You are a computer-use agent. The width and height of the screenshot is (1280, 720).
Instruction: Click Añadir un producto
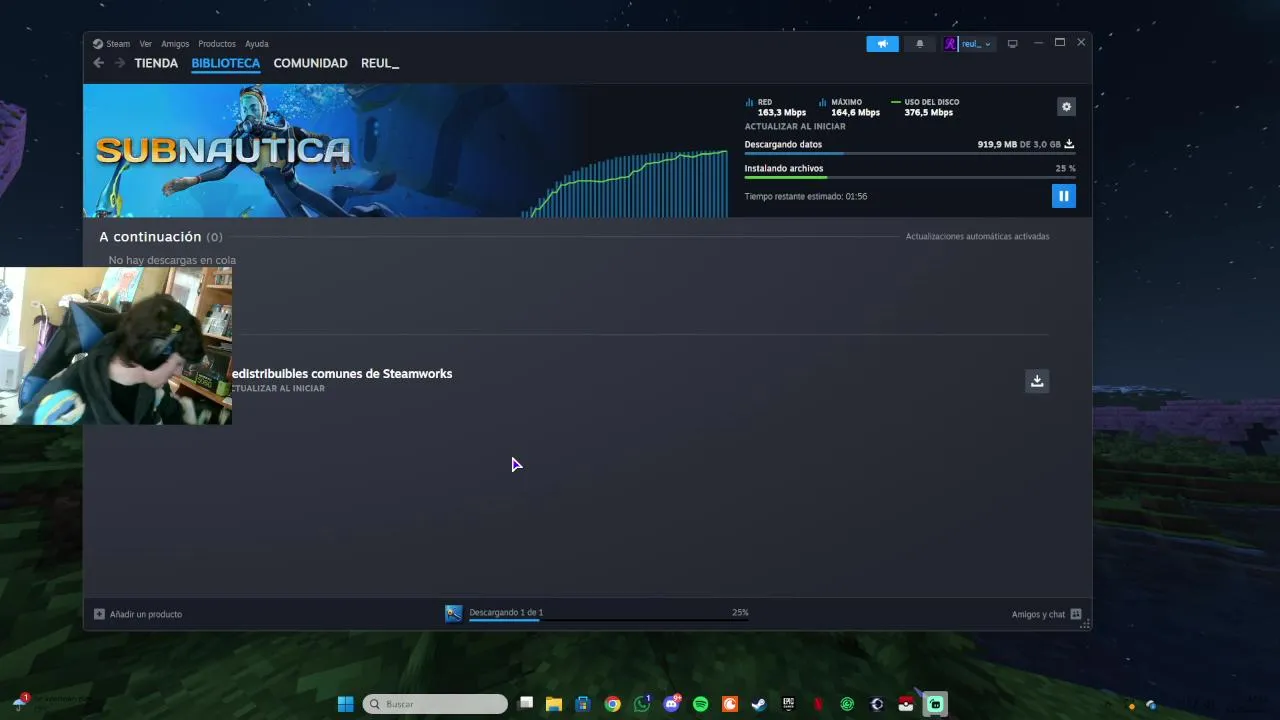point(146,614)
